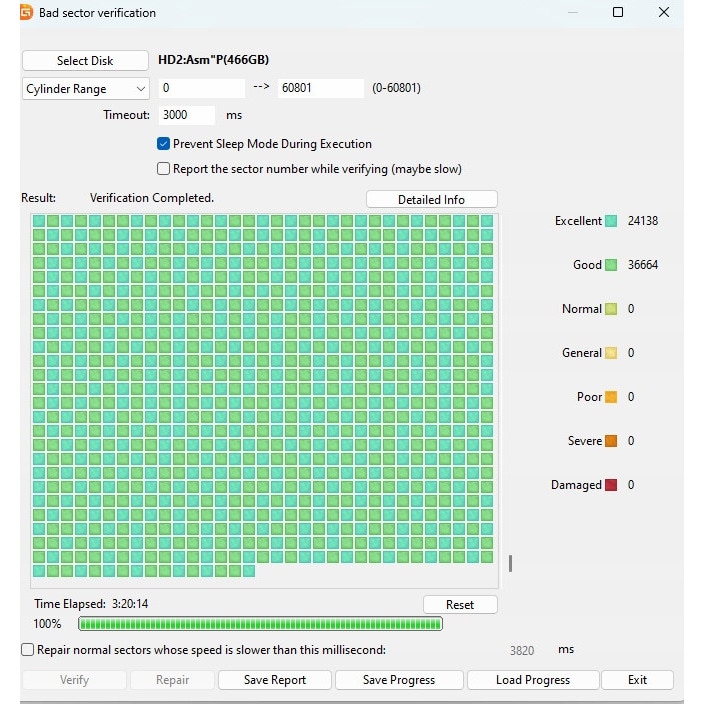
Task: Click the General pale yellow legend swatch
Action: pos(610,353)
